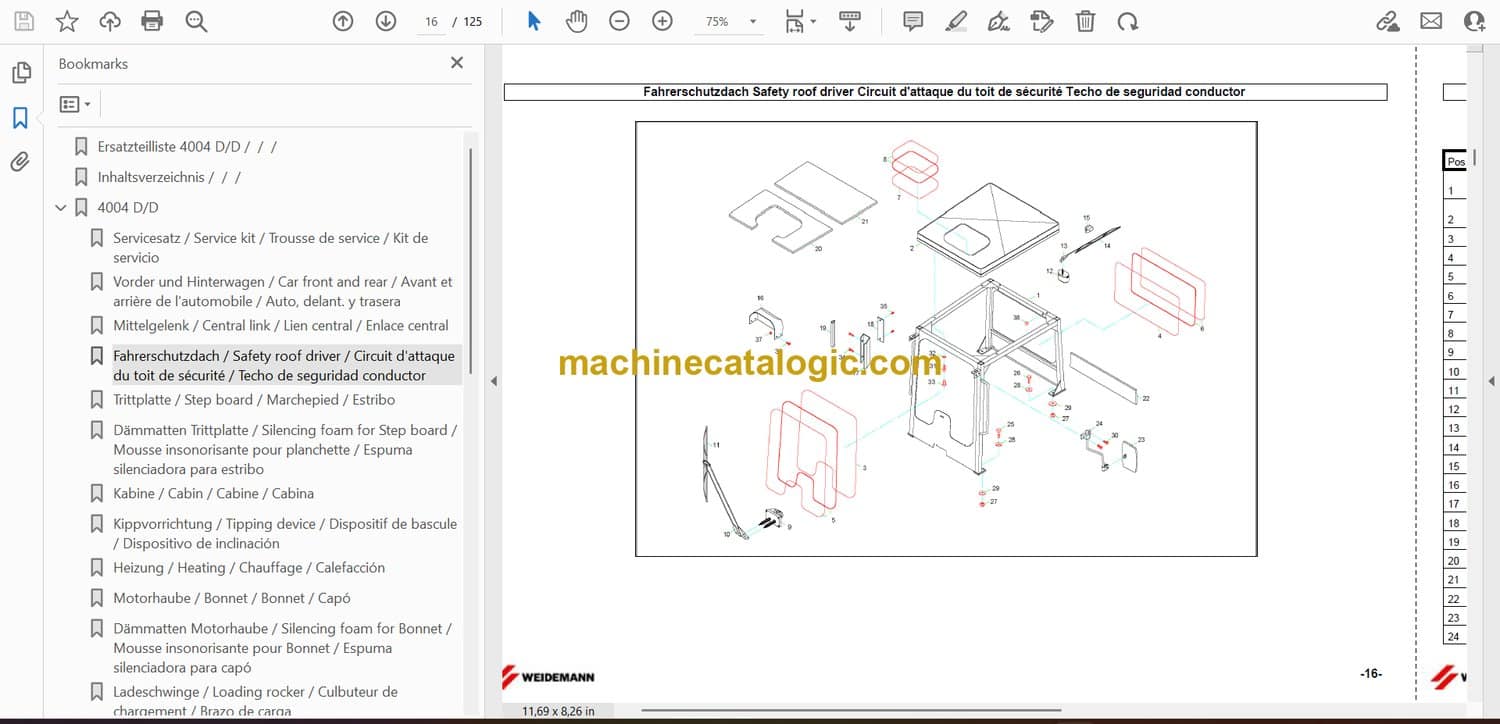The height and width of the screenshot is (724, 1500).
Task: Open the Trittplatte / Step board bookmark
Action: coord(254,400)
